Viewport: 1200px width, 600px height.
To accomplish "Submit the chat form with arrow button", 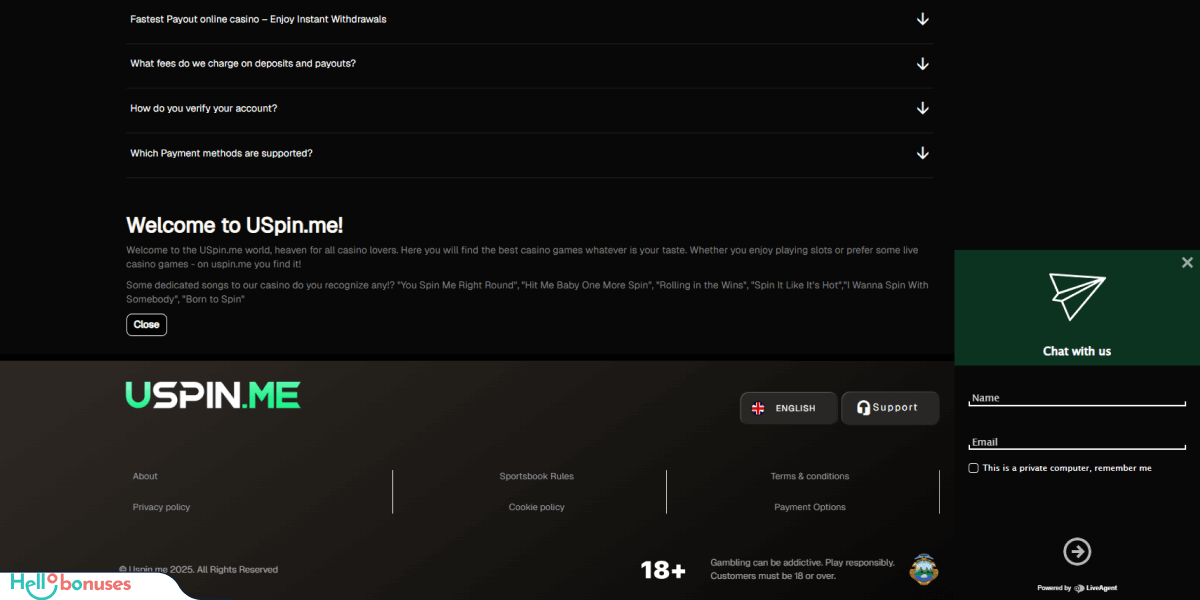I will pos(1077,551).
